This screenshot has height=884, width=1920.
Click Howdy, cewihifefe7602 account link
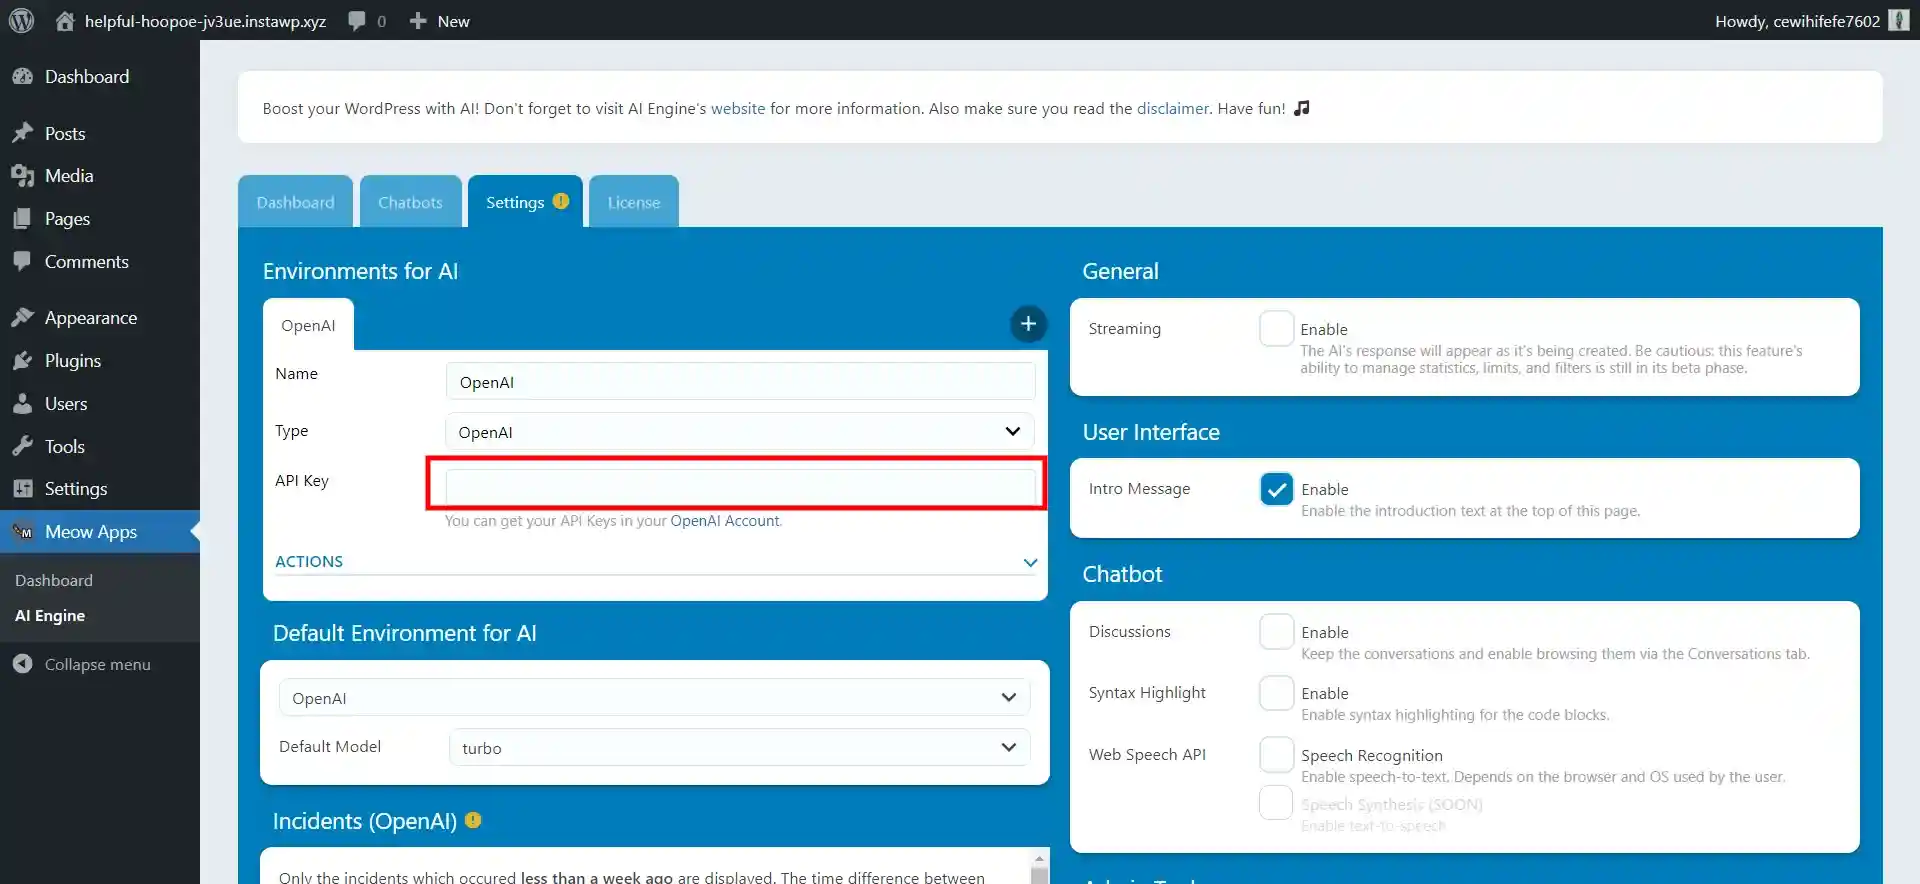pos(1797,21)
